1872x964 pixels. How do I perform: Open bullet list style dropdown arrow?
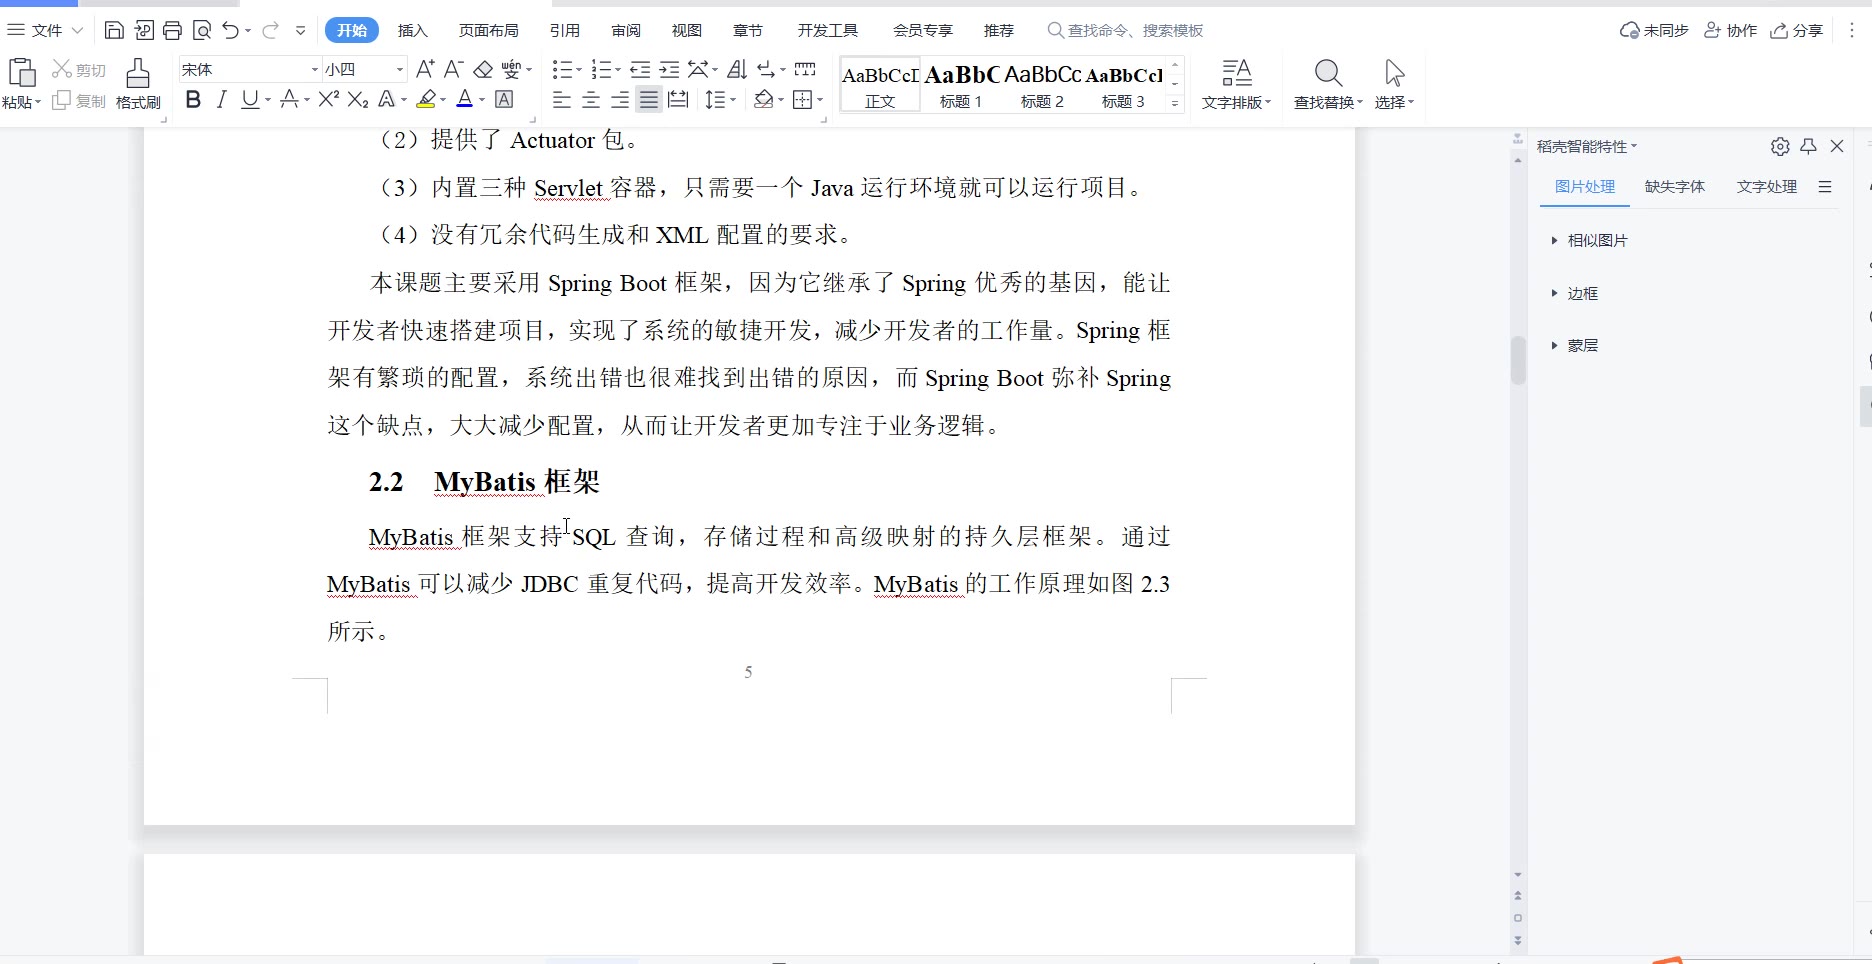[578, 69]
